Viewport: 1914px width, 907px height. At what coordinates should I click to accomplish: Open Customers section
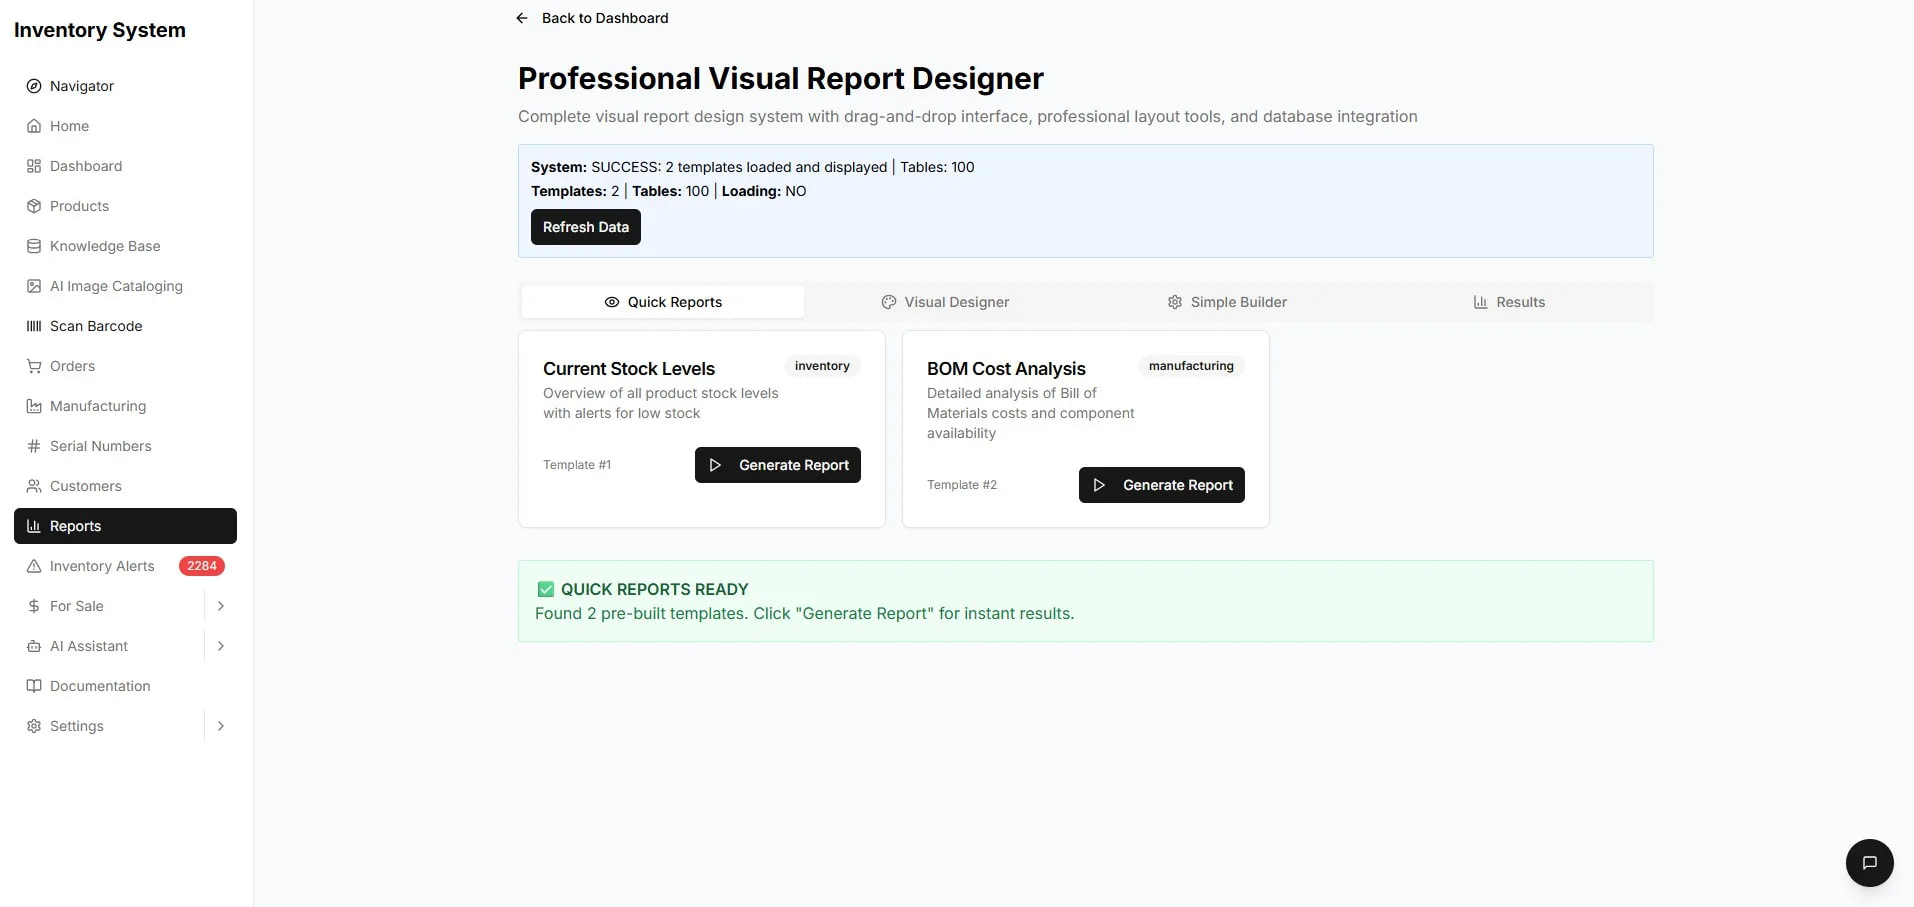125,486
